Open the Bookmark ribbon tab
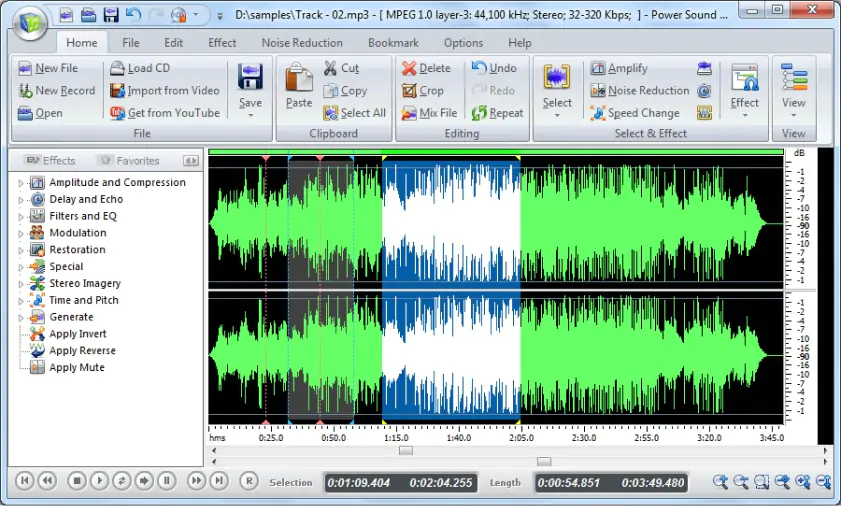Screen dimensions: 841x506 [x=393, y=43]
